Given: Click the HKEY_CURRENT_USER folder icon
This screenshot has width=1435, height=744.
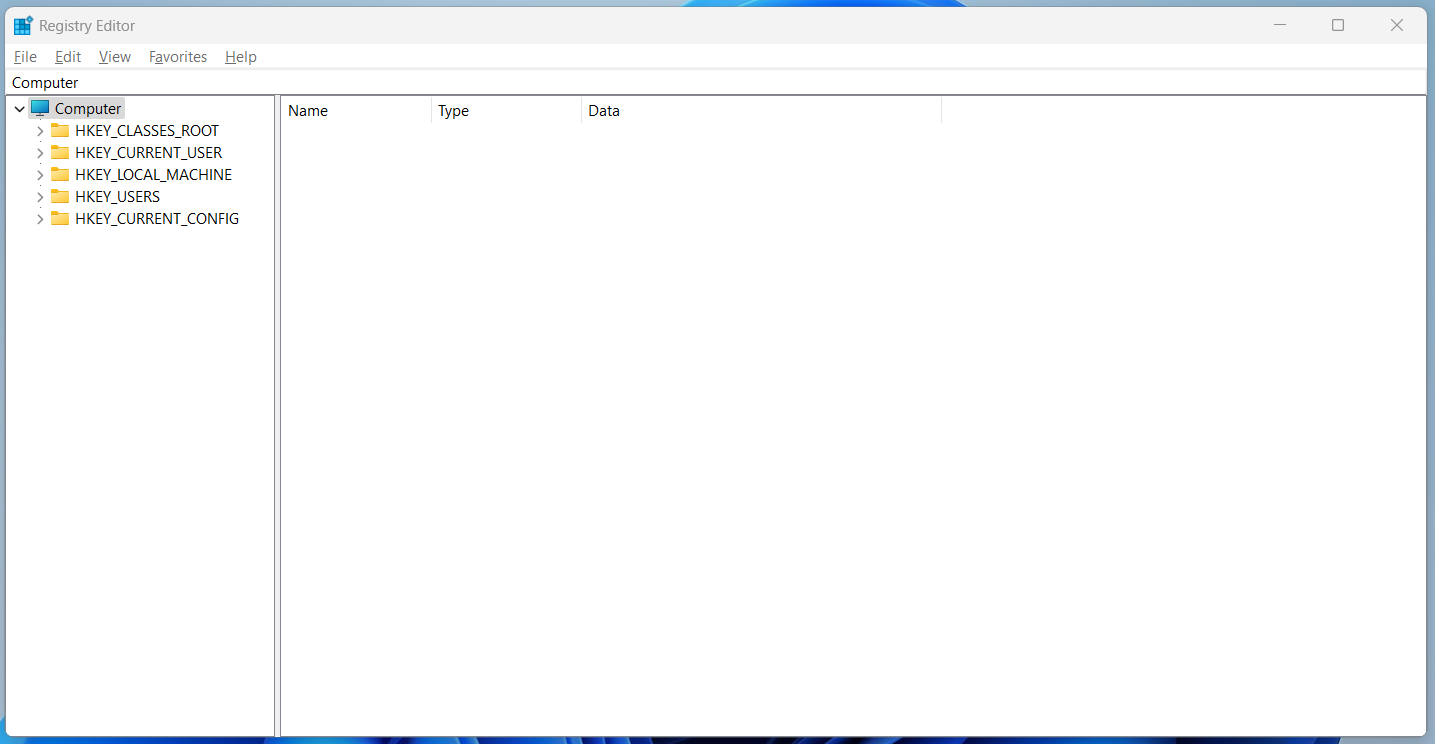Looking at the screenshot, I should [x=60, y=152].
